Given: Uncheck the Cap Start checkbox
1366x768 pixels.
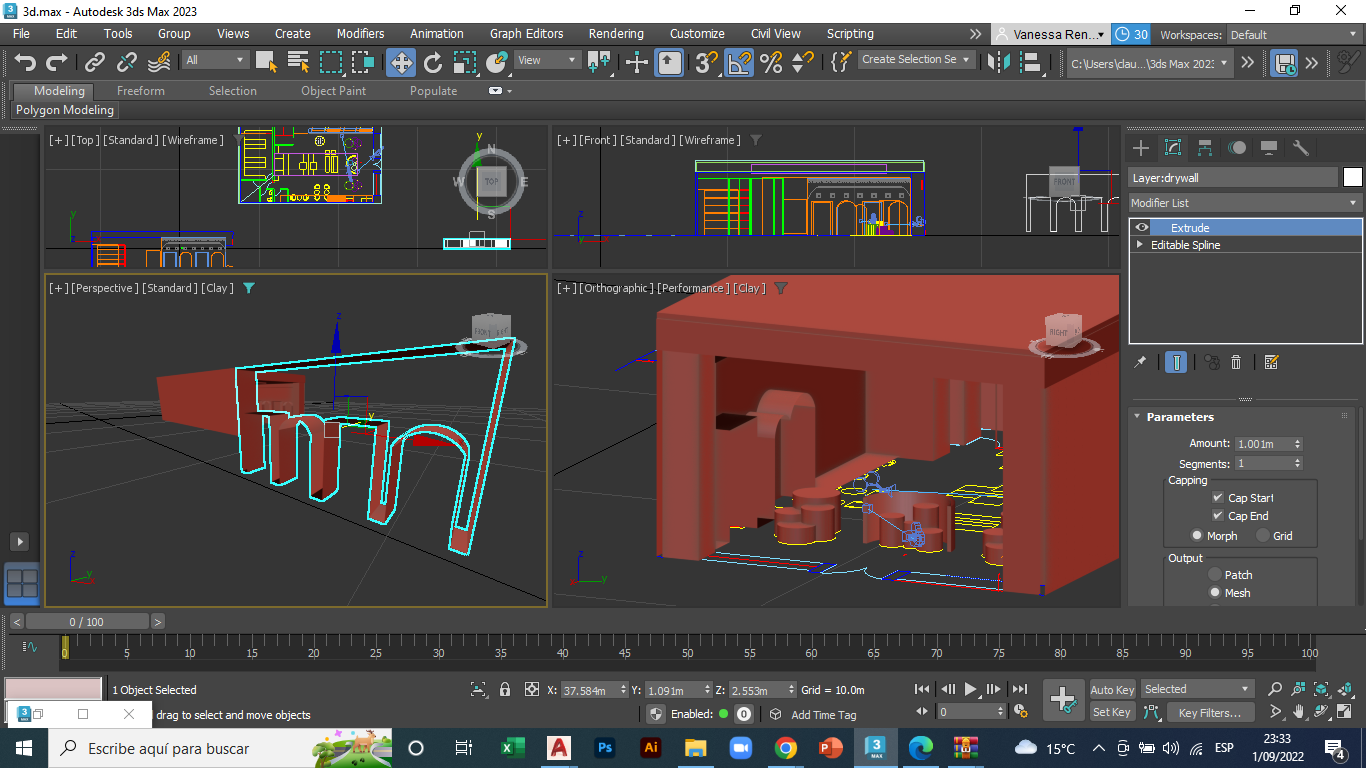Looking at the screenshot, I should click(x=1218, y=498).
